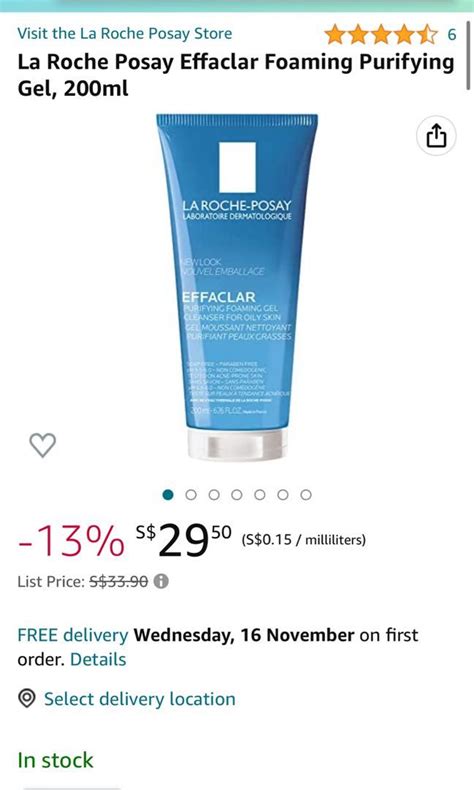Jump to the last image dot
Viewport: 474px width, 790px height.
[x=306, y=495]
